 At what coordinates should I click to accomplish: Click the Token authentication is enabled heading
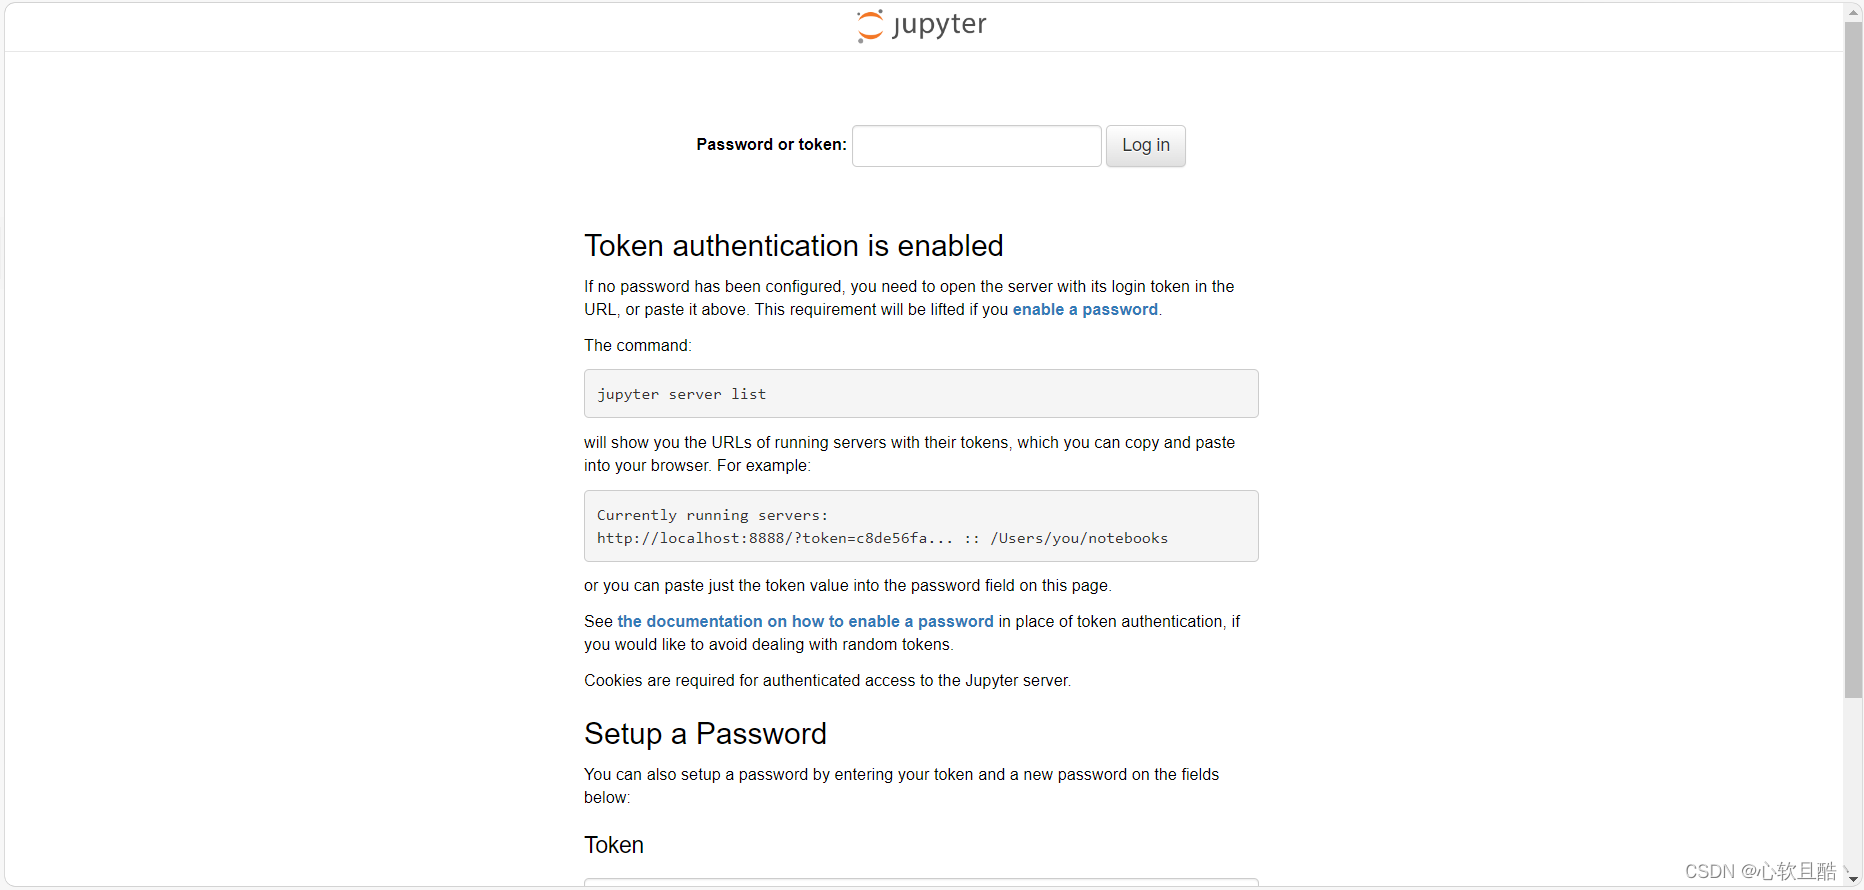(793, 245)
